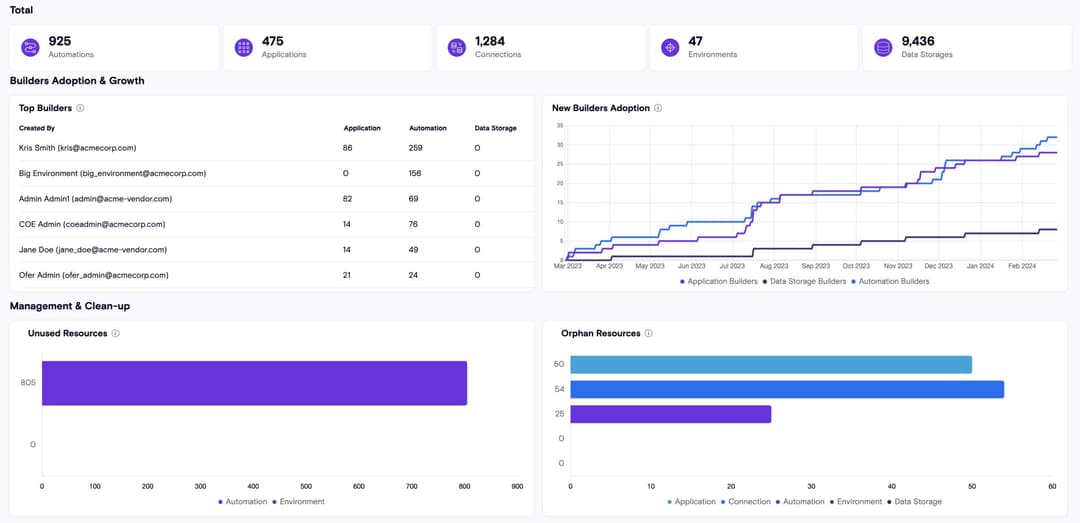Click the Created By column header
This screenshot has width=1080, height=523.
coord(37,129)
